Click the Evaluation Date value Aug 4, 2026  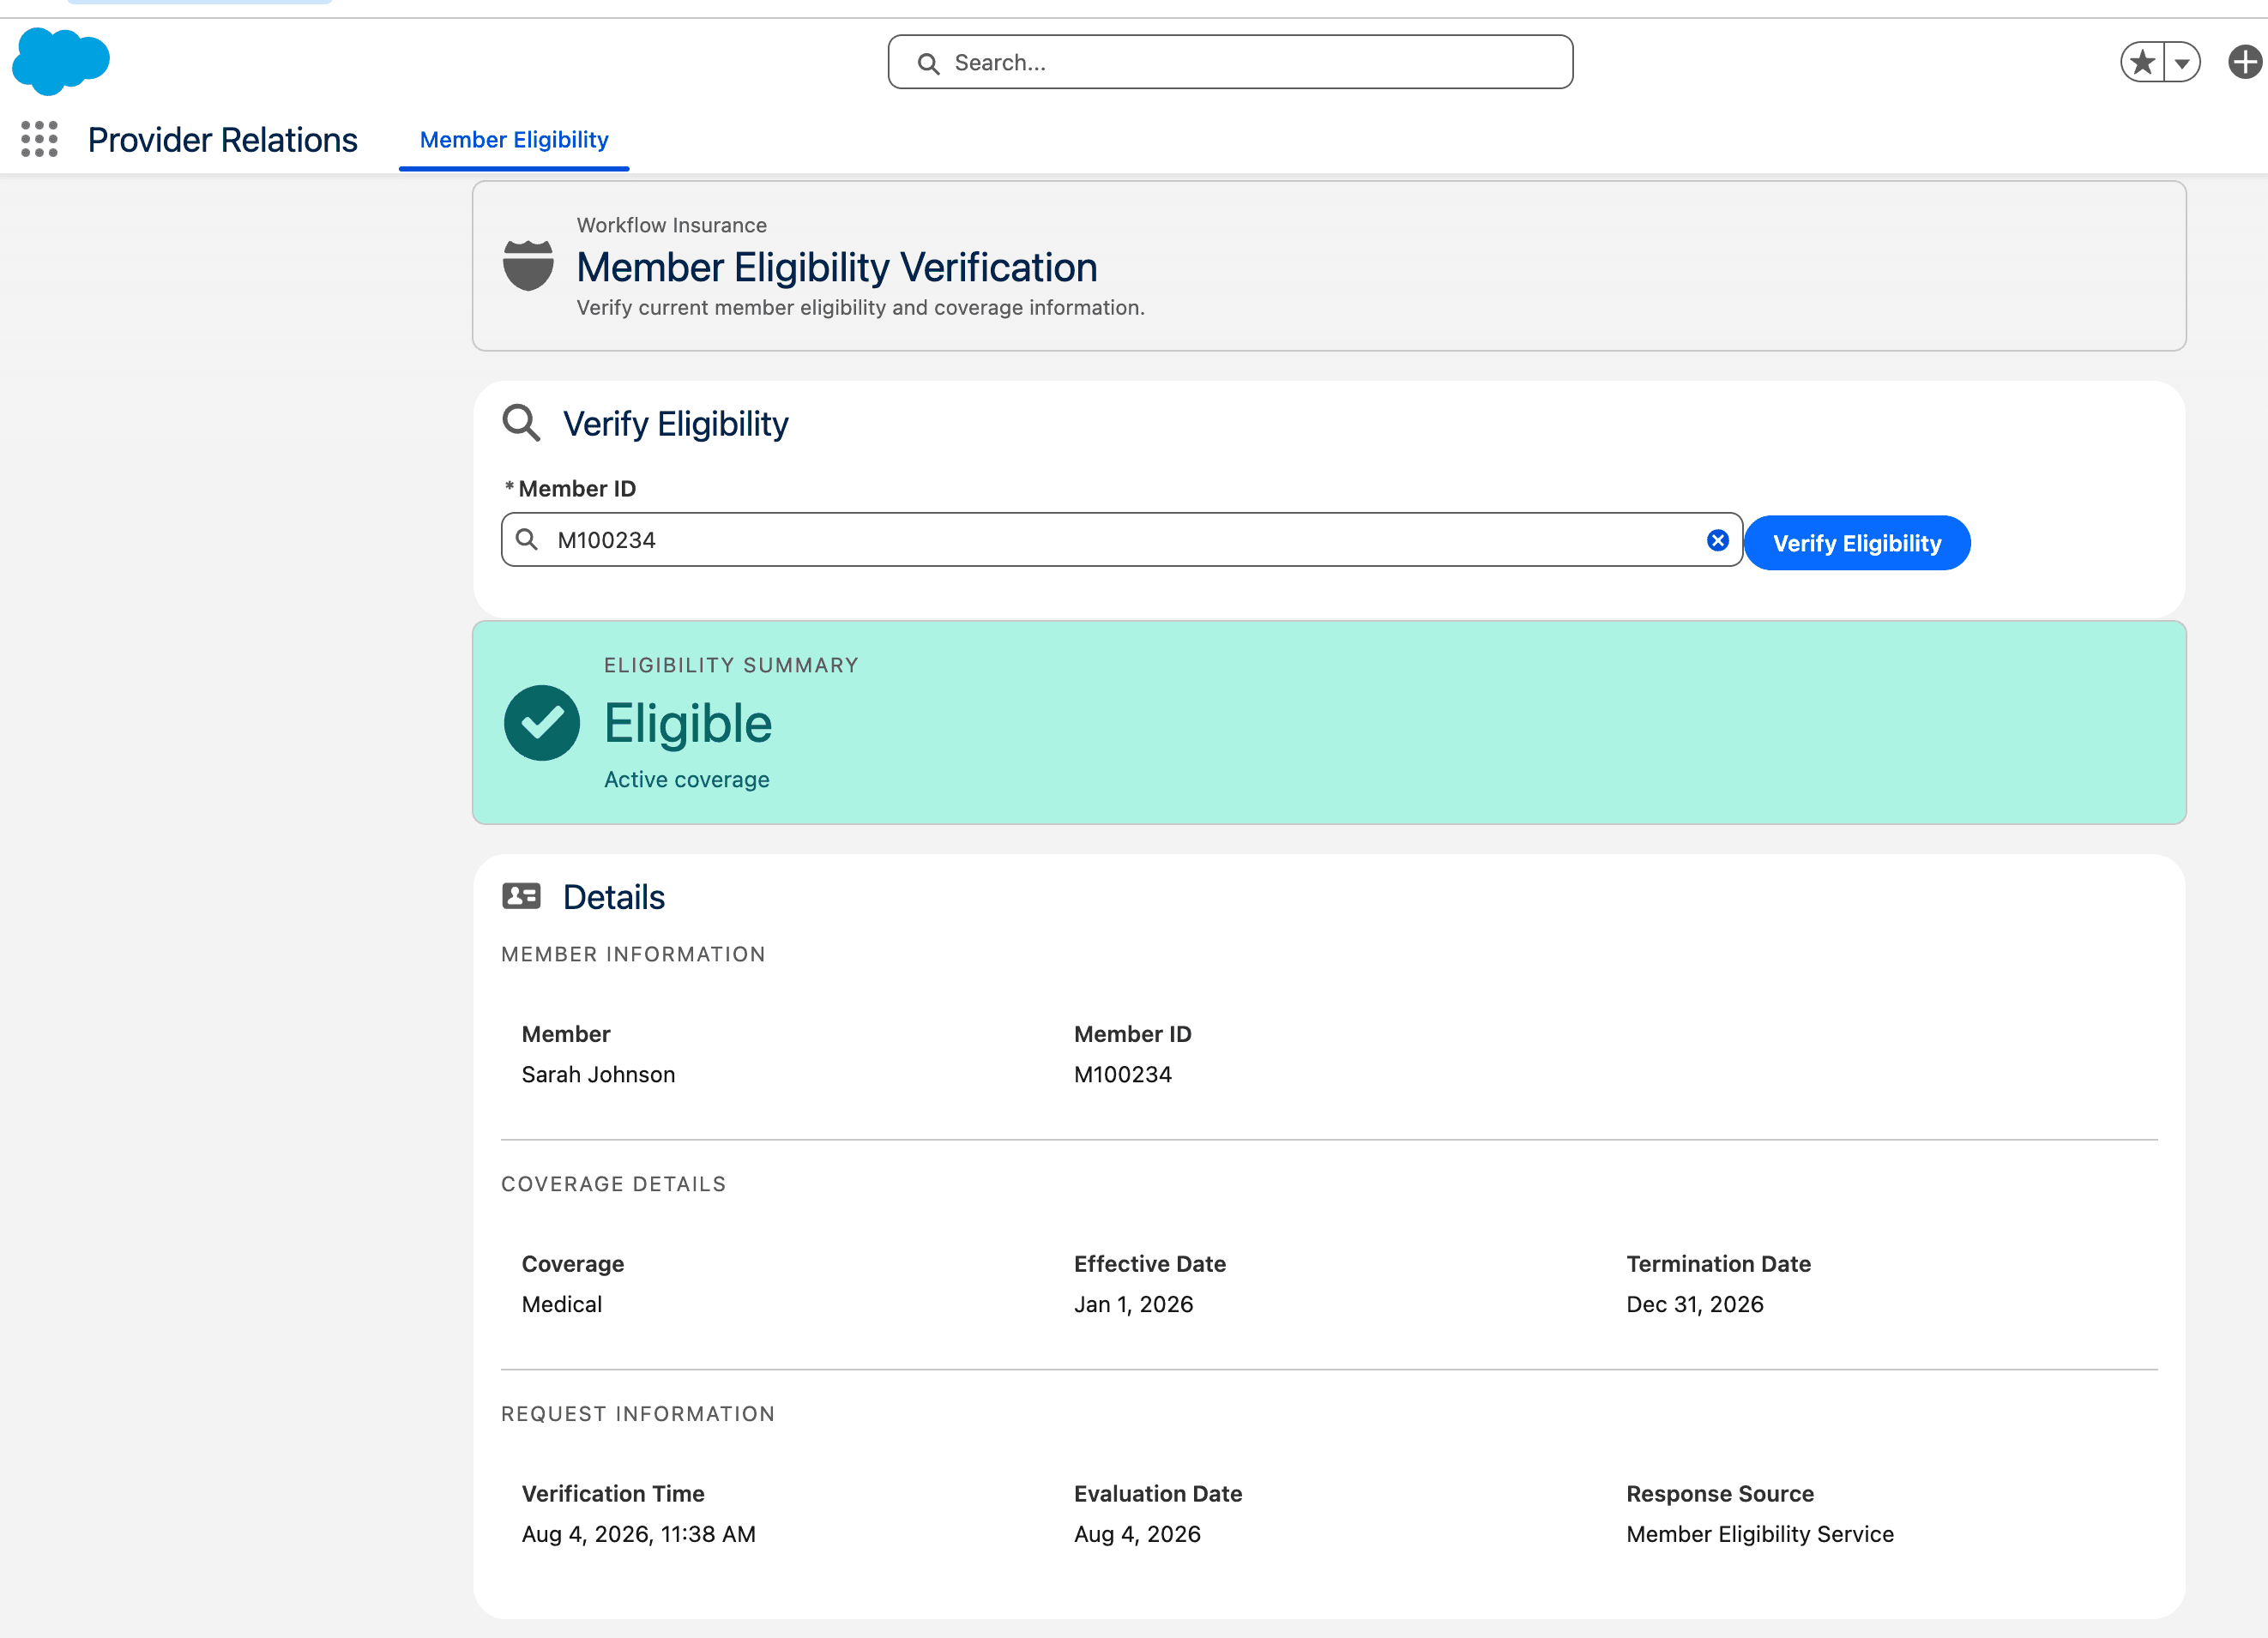click(1138, 1534)
